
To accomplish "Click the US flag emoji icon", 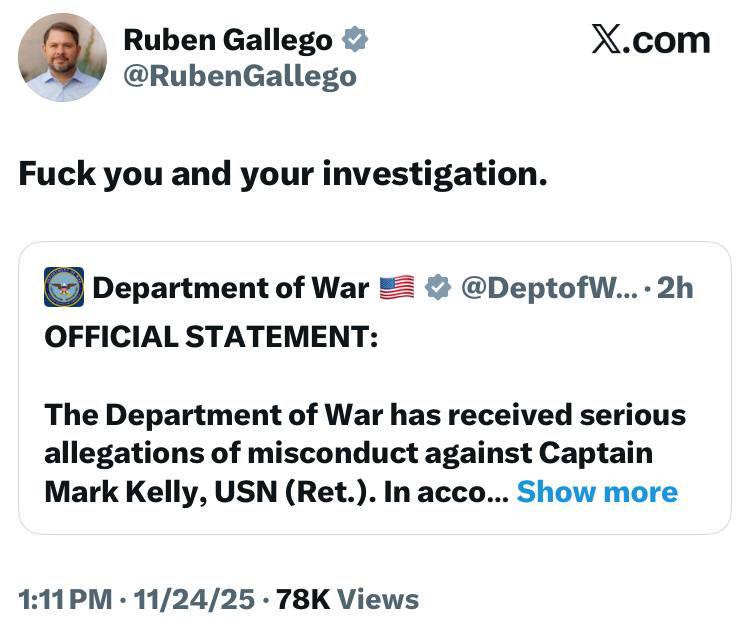I will [x=397, y=288].
